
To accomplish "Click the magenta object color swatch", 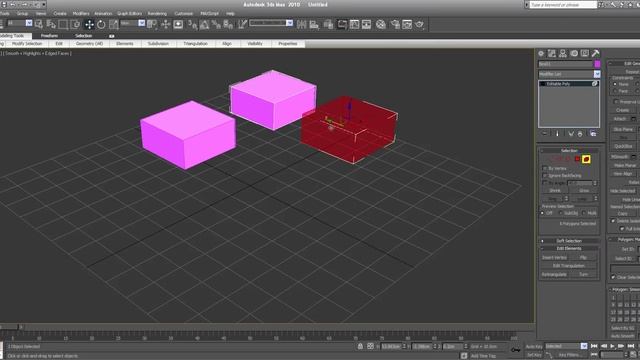I will [597, 64].
